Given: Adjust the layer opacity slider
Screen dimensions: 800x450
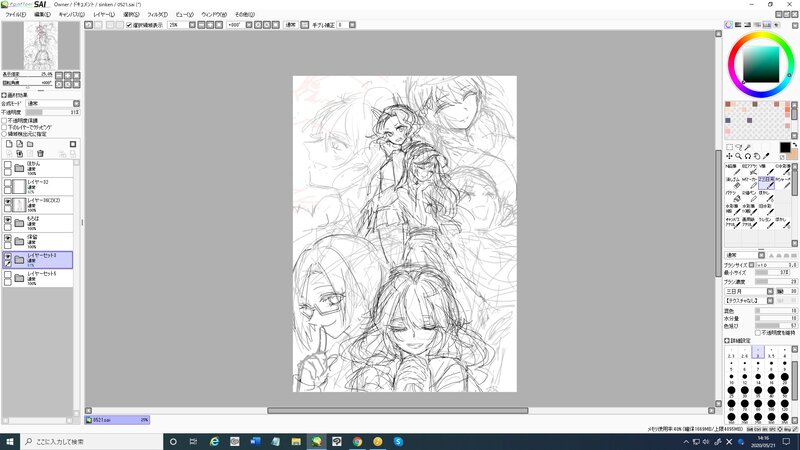Looking at the screenshot, I should pyautogui.click(x=53, y=112).
